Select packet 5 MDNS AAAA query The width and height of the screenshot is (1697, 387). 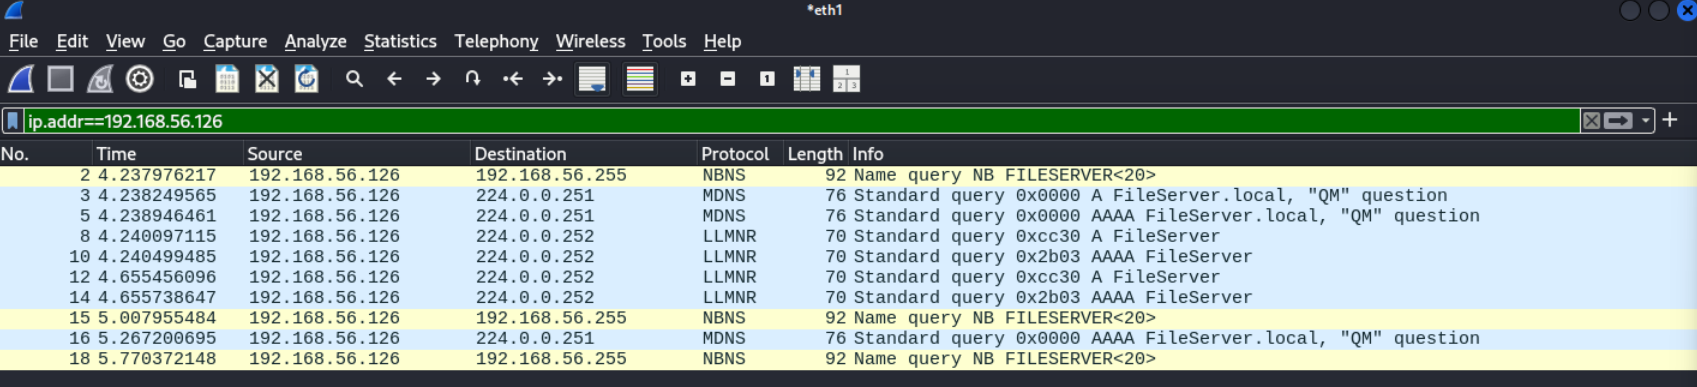click(848, 216)
